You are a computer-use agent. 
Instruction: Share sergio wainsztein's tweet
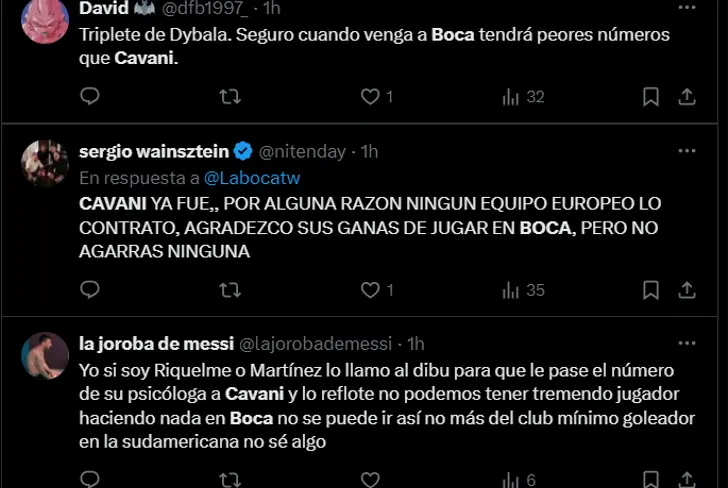tap(687, 290)
